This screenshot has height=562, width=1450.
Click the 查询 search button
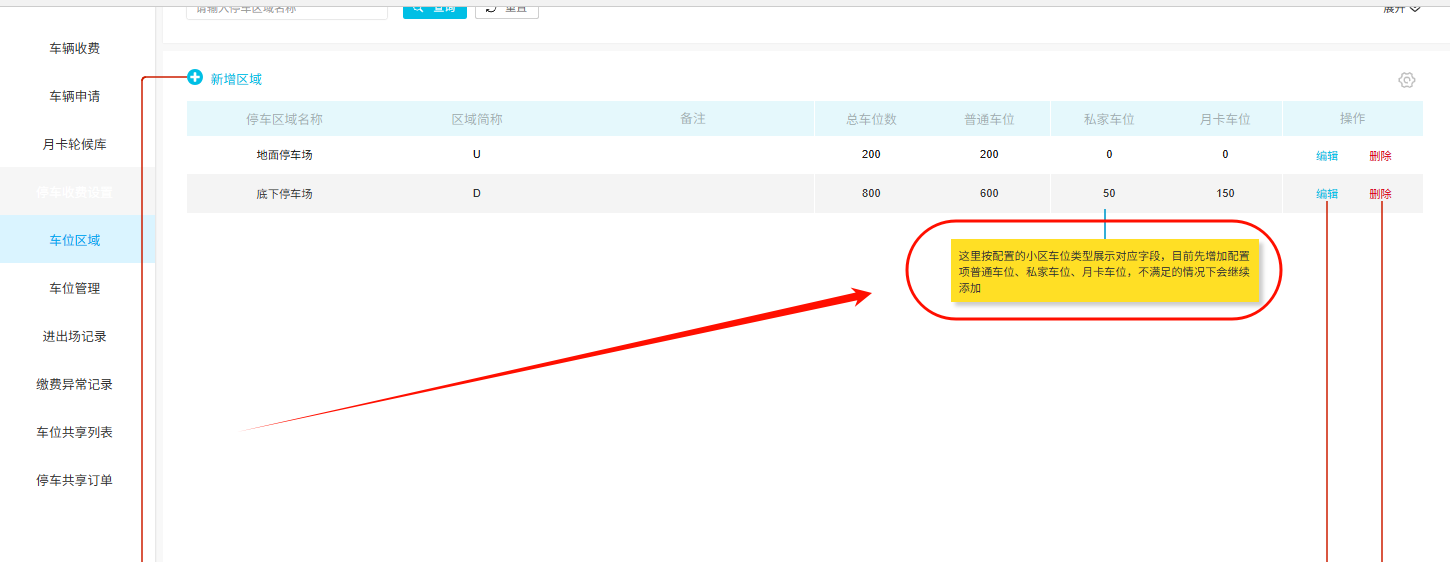(434, 10)
